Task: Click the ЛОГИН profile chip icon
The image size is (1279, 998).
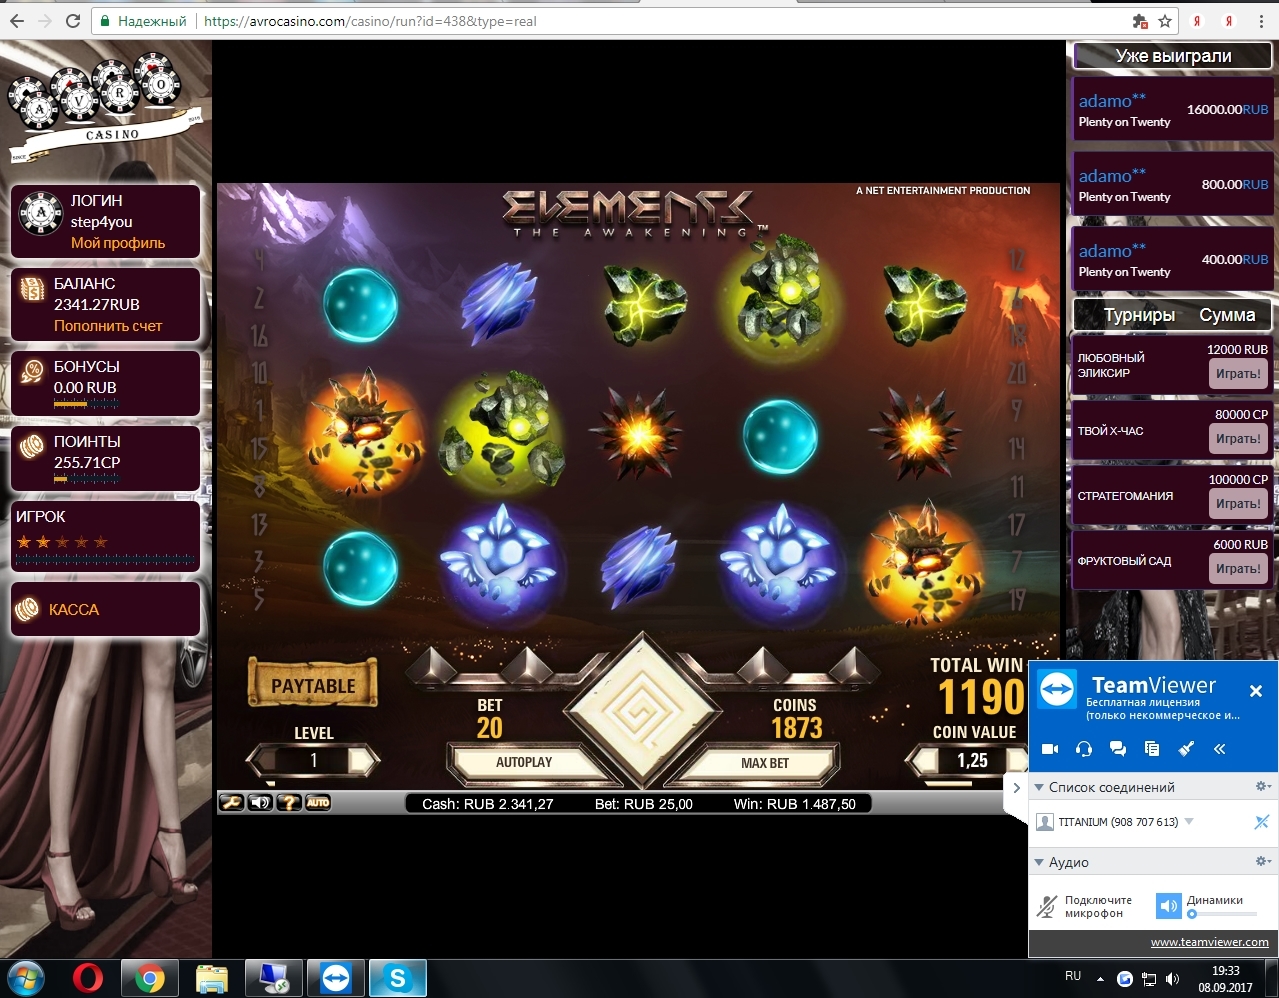Action: coord(41,212)
